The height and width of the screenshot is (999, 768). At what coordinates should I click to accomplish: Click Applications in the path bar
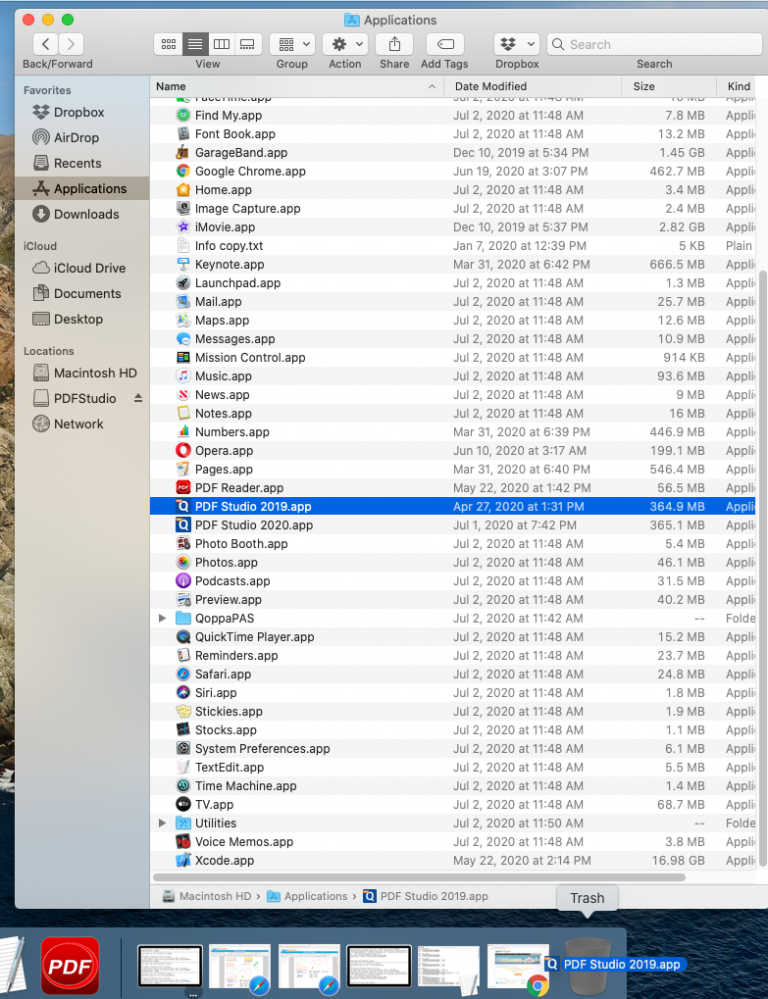tap(307, 896)
